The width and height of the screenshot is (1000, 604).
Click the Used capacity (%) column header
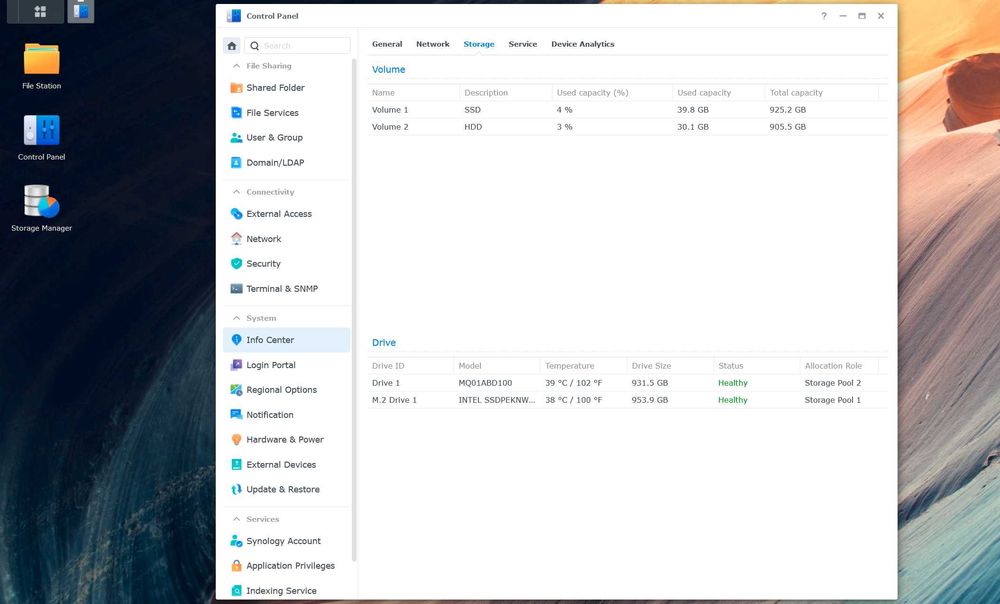point(592,92)
